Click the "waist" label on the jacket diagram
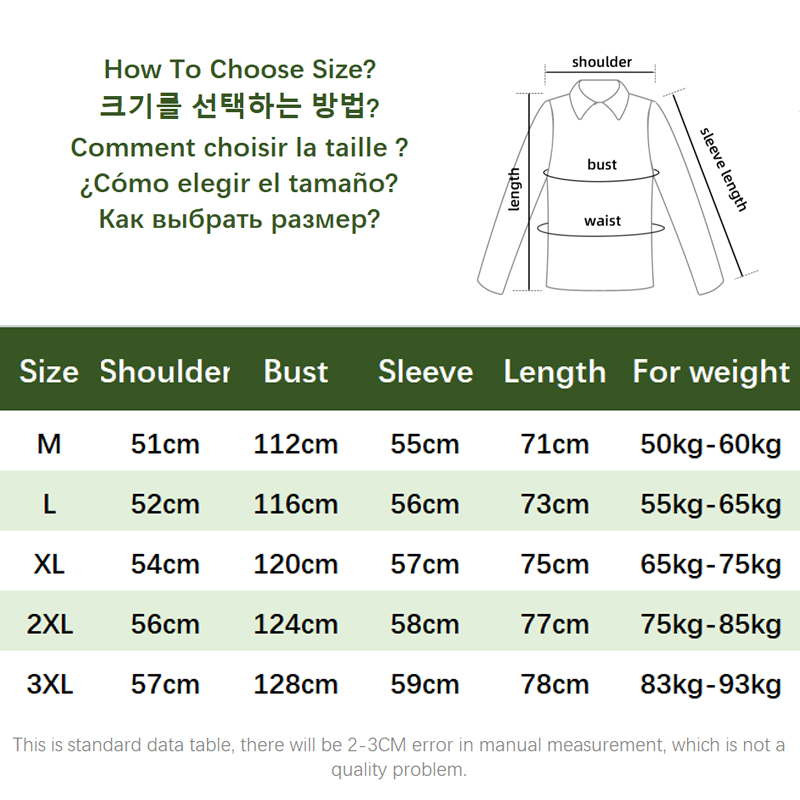 (602, 220)
